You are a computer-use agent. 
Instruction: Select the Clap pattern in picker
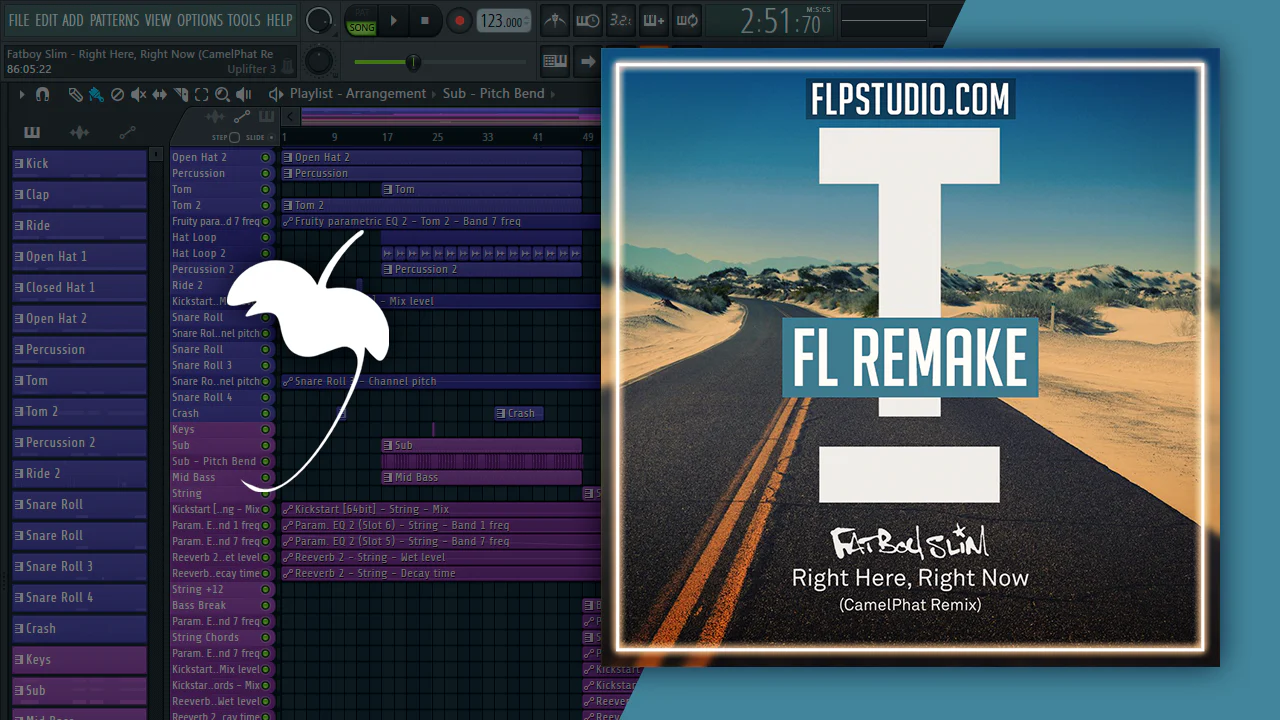point(79,195)
